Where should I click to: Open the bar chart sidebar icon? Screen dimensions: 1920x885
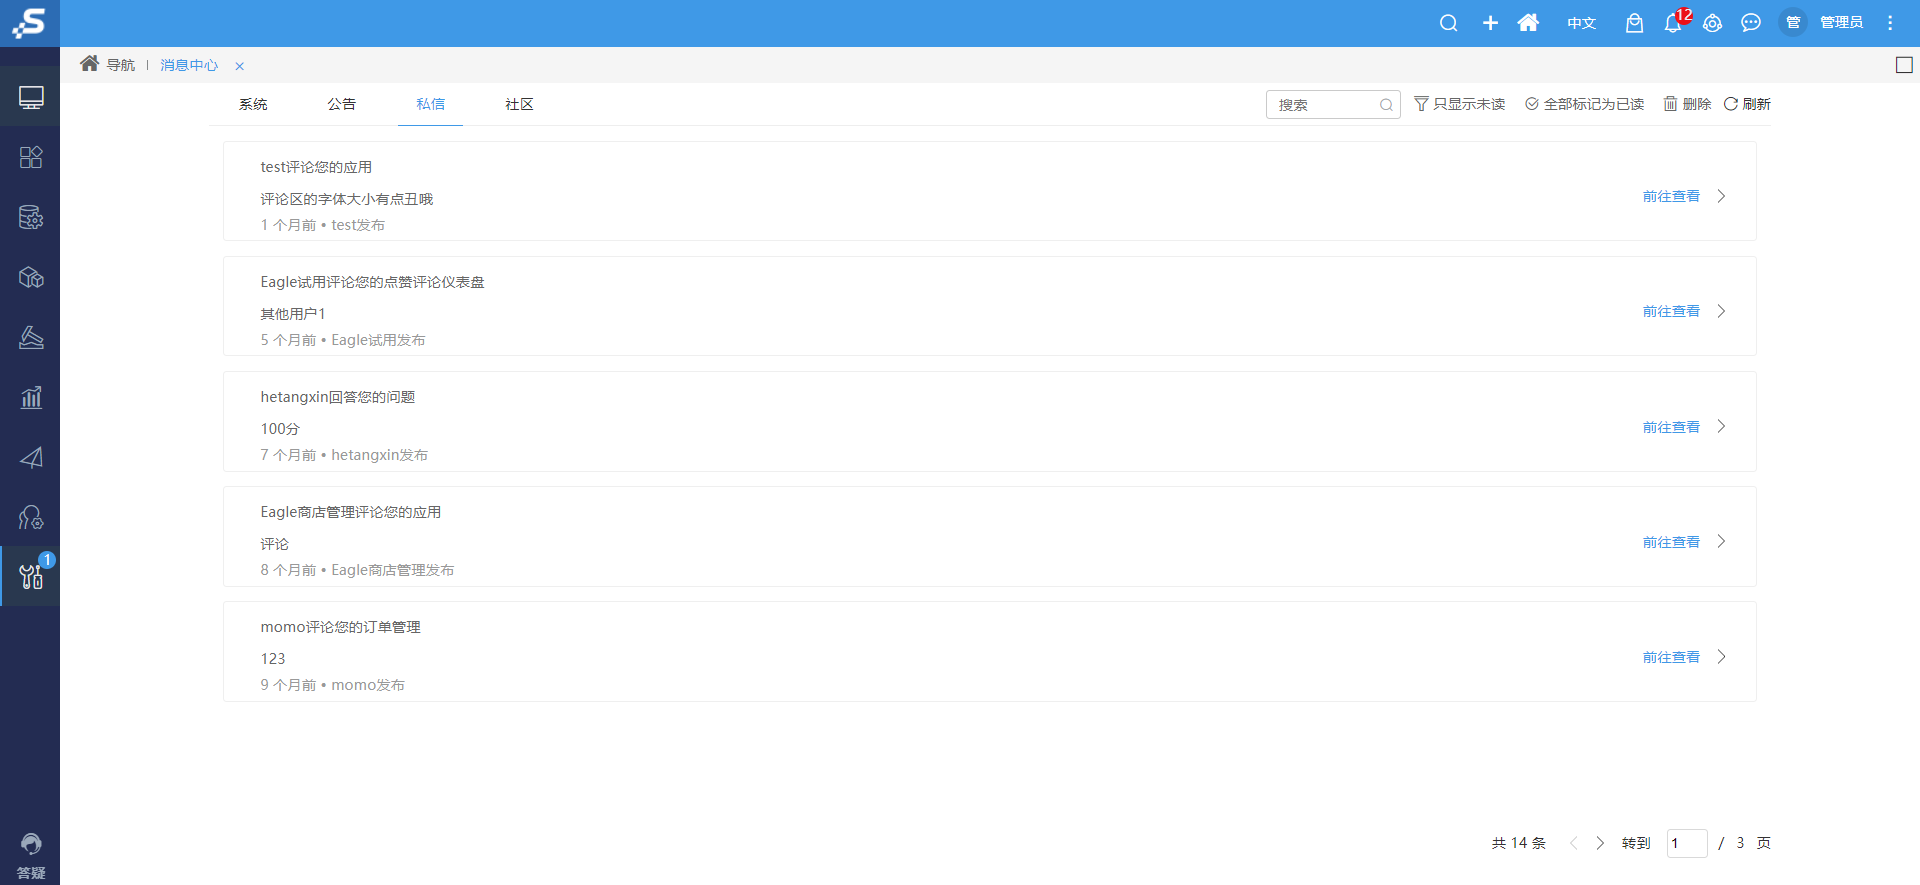pos(31,397)
